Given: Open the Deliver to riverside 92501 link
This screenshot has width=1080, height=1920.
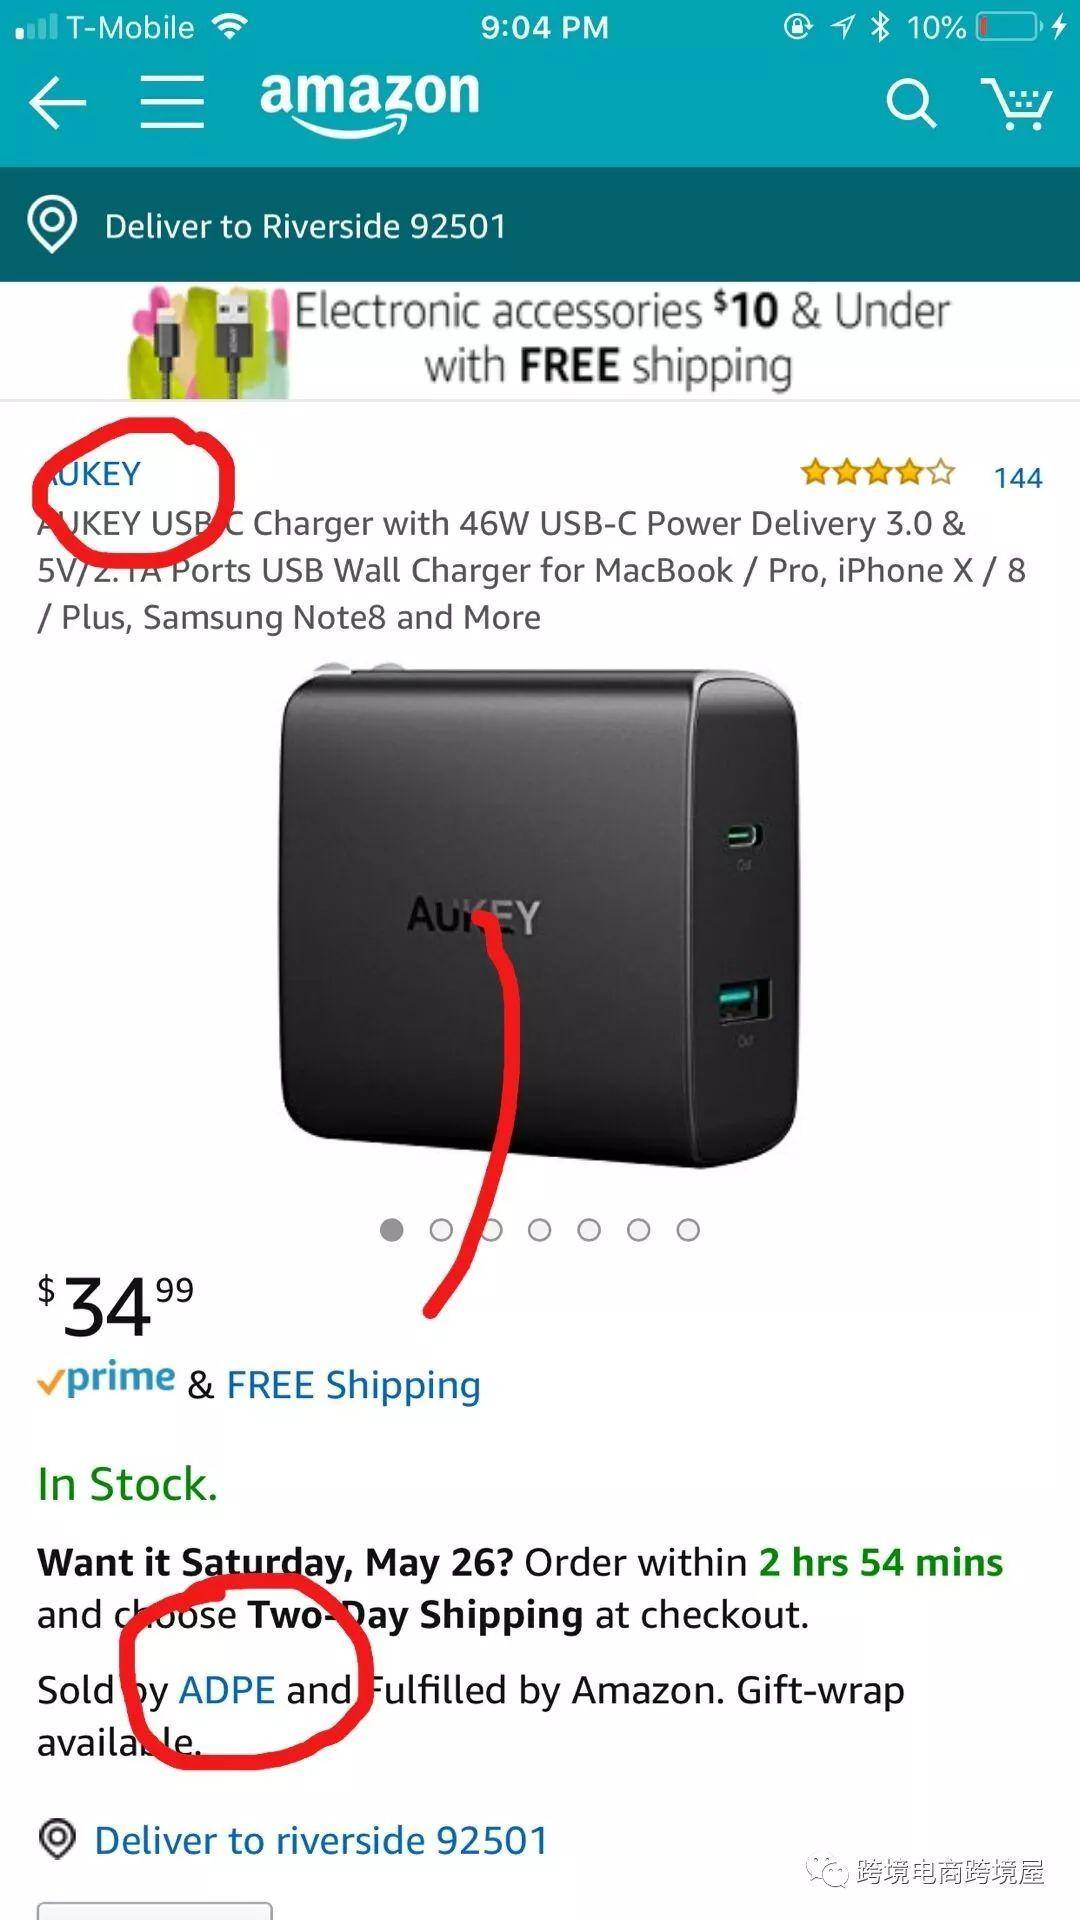Looking at the screenshot, I should tap(321, 1840).
